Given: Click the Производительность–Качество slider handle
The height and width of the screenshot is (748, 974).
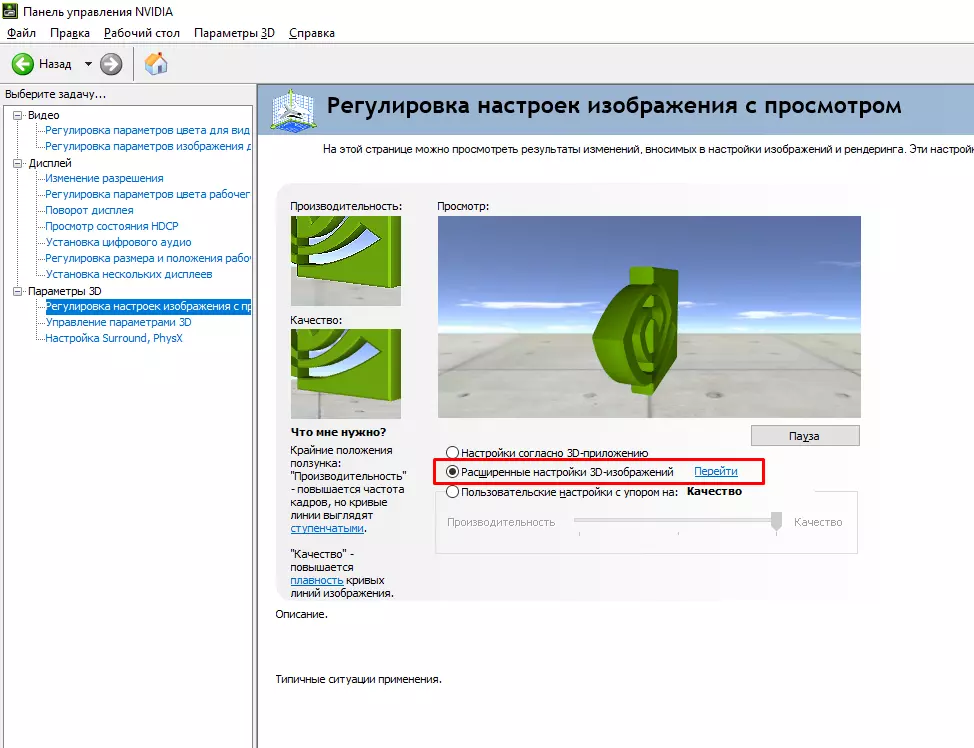Looking at the screenshot, I should 776,522.
